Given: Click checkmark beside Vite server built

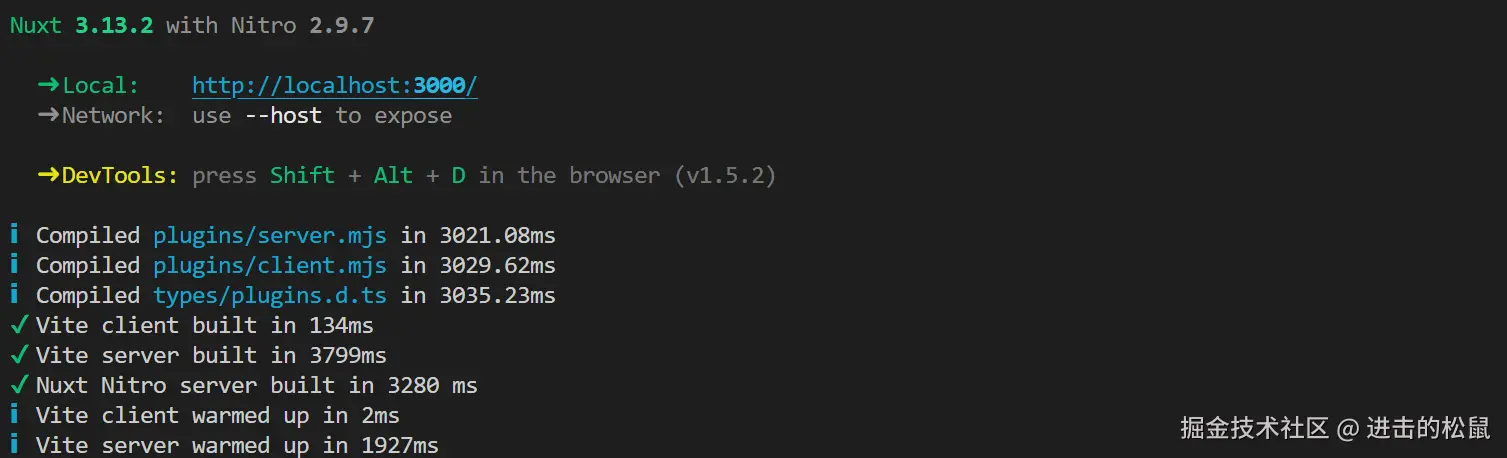Looking at the screenshot, I should [x=17, y=356].
